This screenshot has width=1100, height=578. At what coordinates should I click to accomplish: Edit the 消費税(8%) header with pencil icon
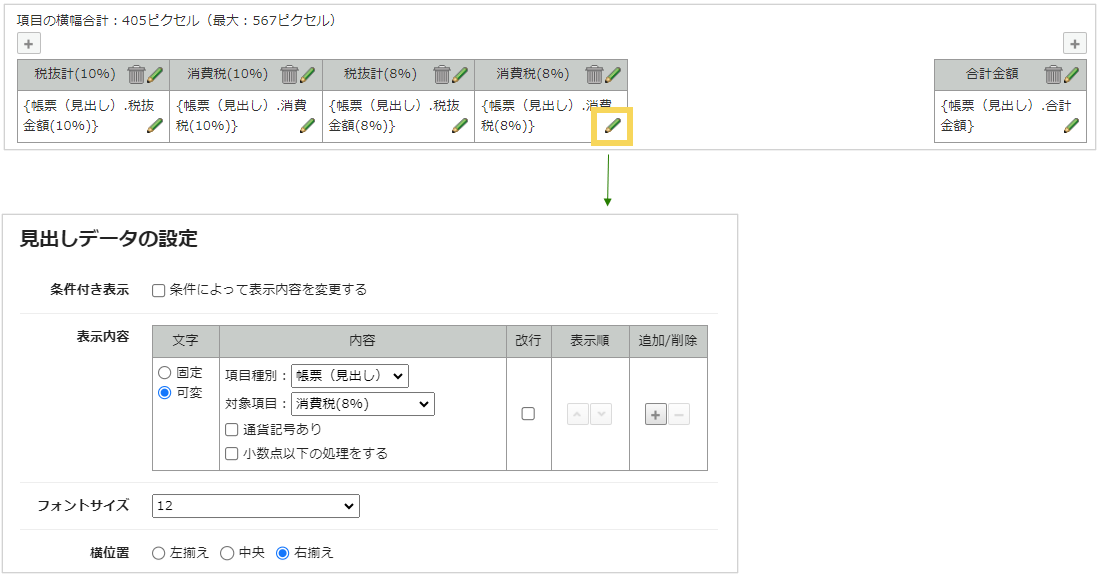tap(613, 75)
